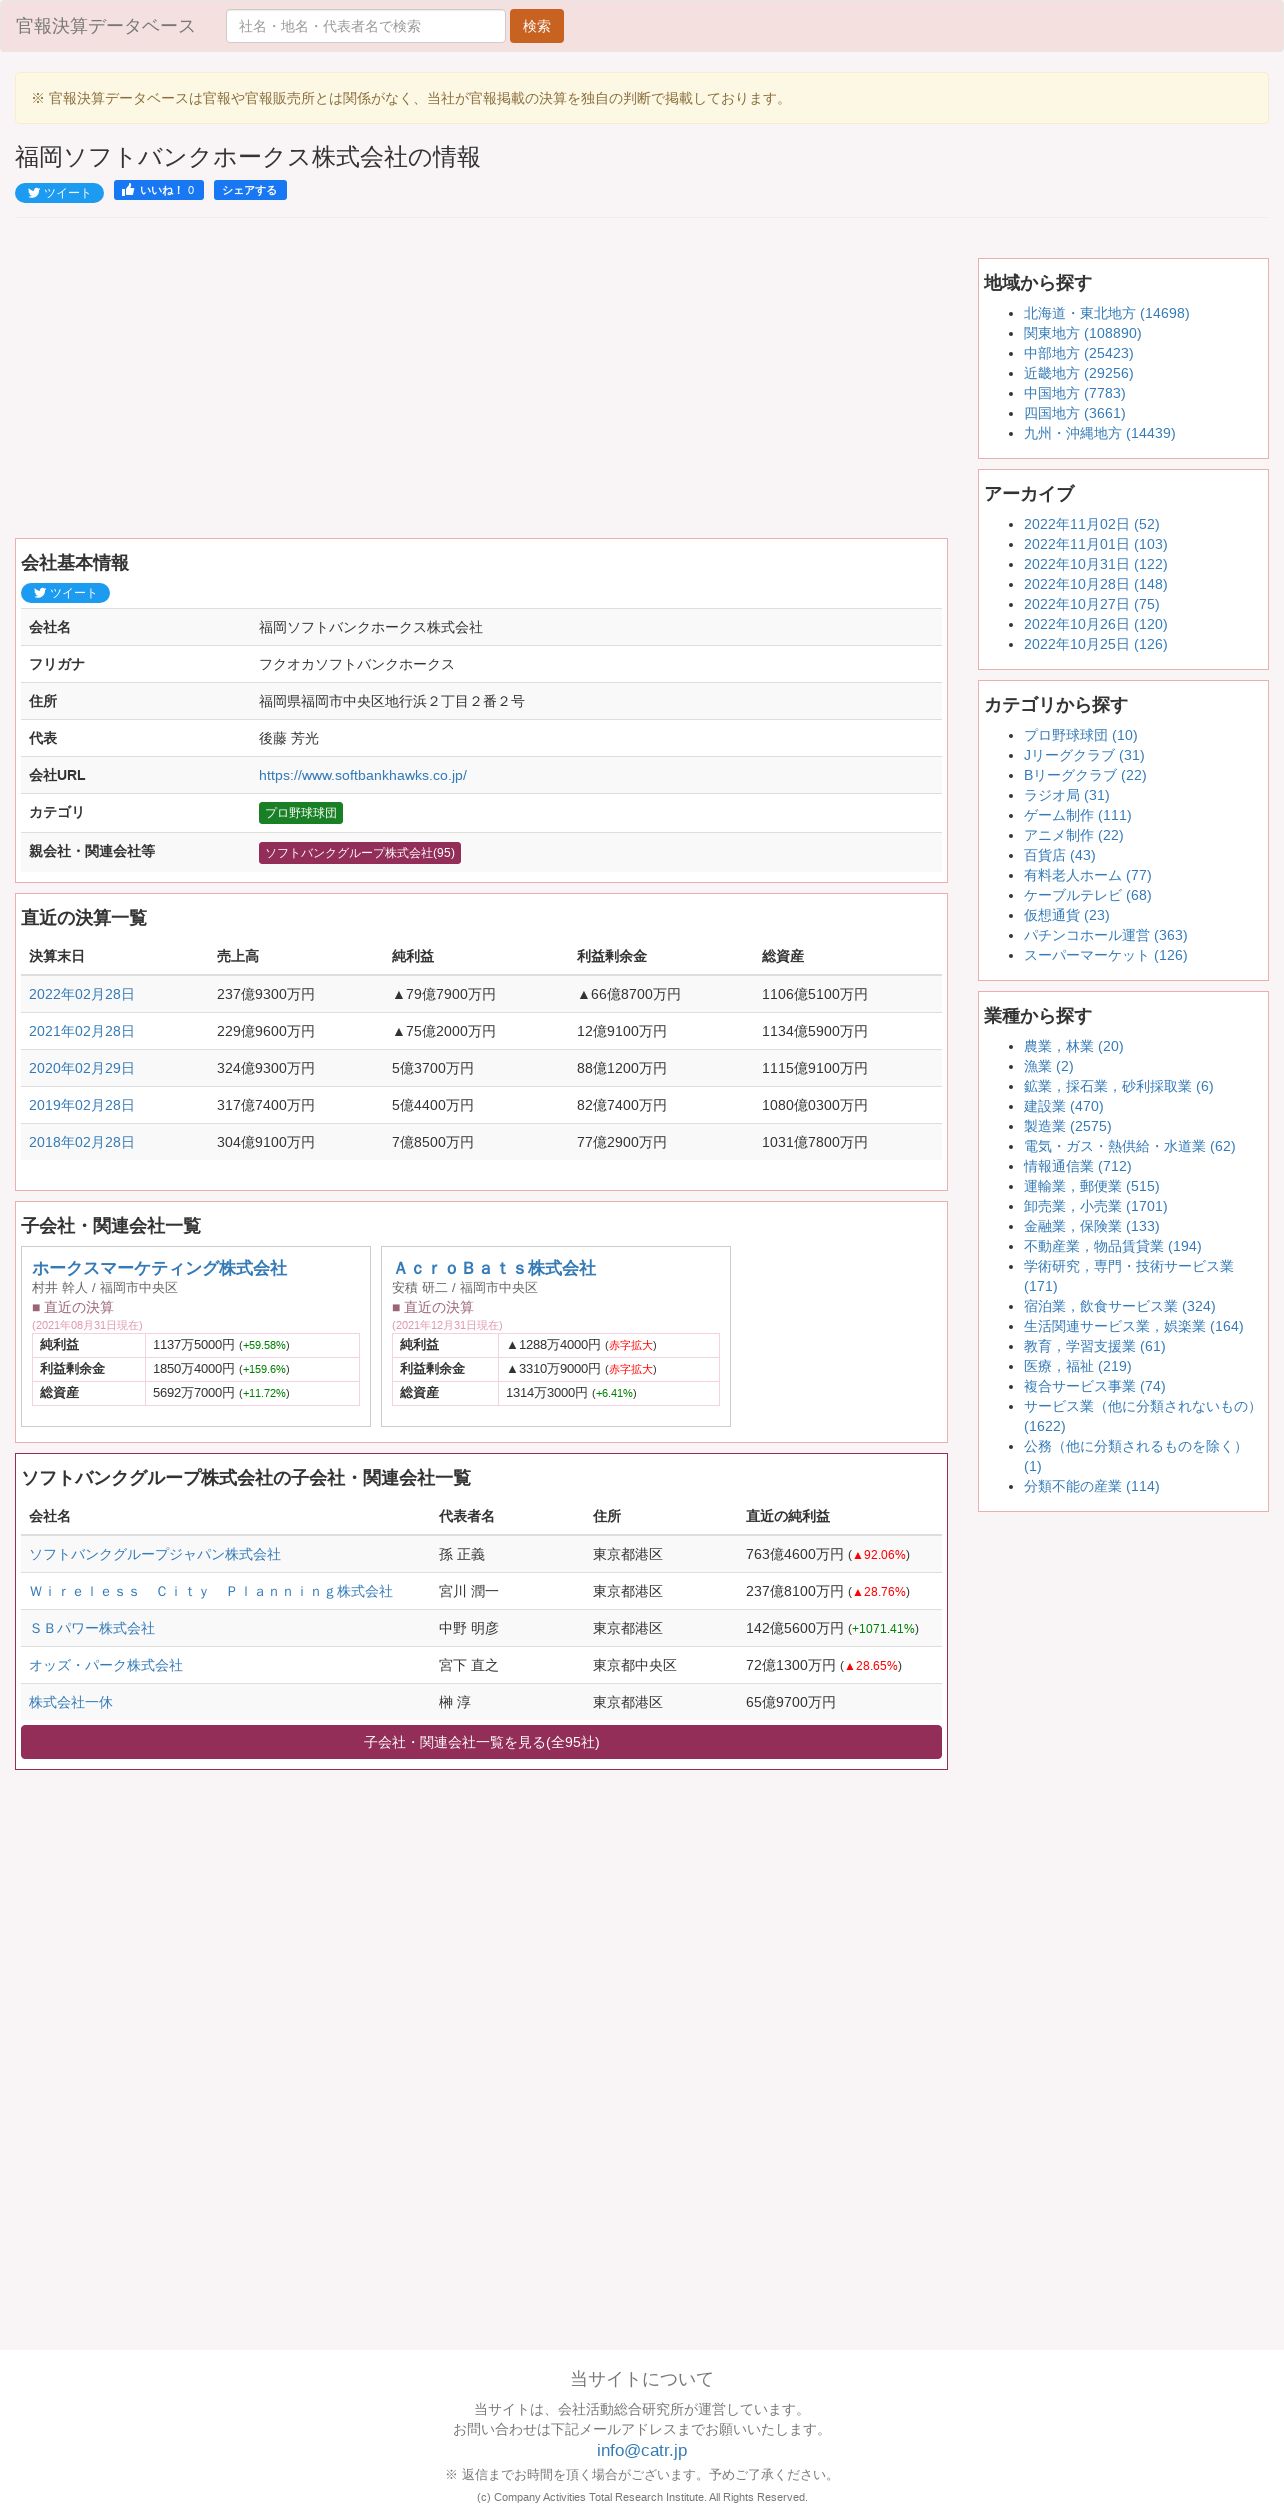The height and width of the screenshot is (2515, 1284).
Task: Browse パチンコホール運営 (363) category
Action: tap(1105, 935)
